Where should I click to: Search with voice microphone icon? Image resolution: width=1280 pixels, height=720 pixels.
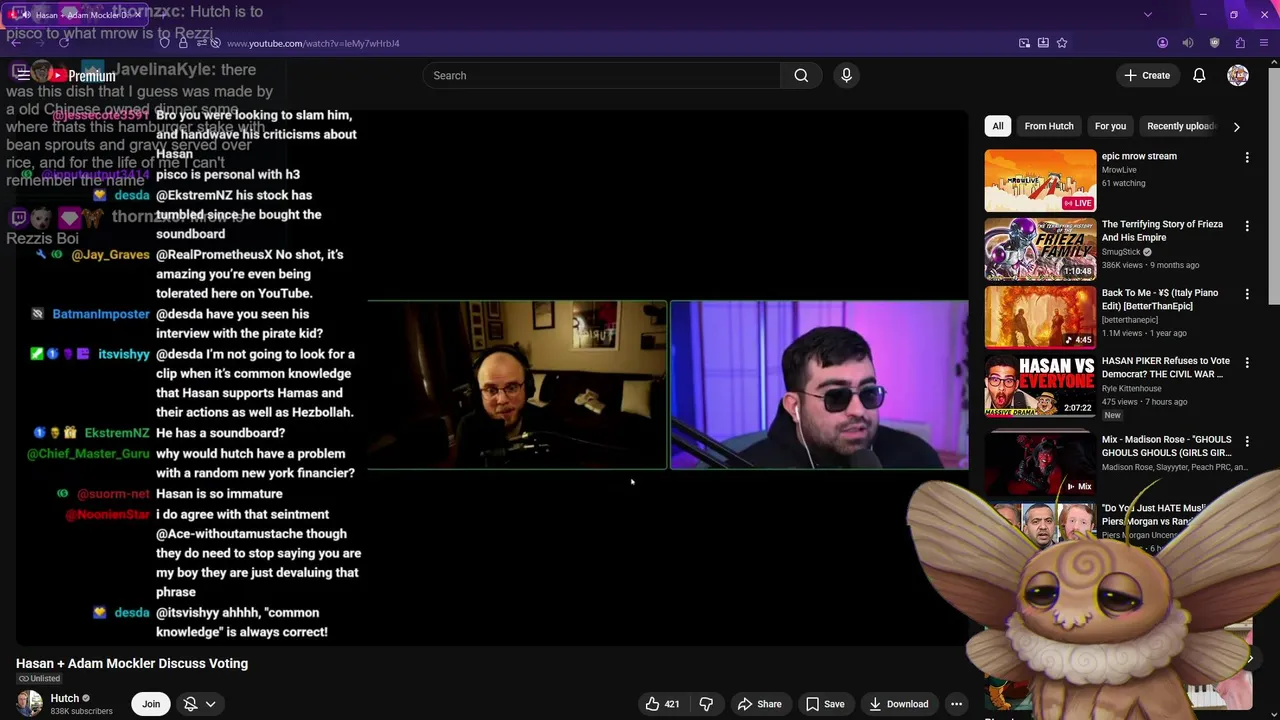pyautogui.click(x=846, y=75)
